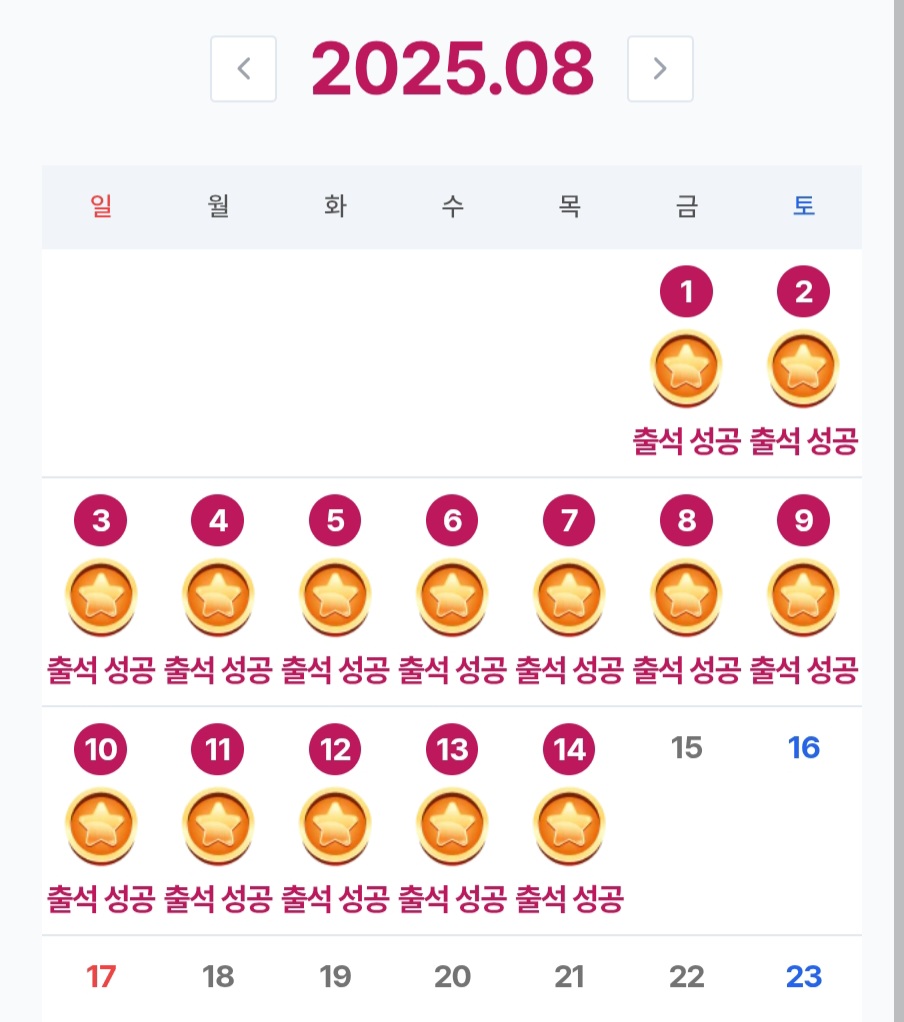Click the star coin under day 1
Image resolution: width=904 pixels, height=1022 pixels.
coord(686,367)
